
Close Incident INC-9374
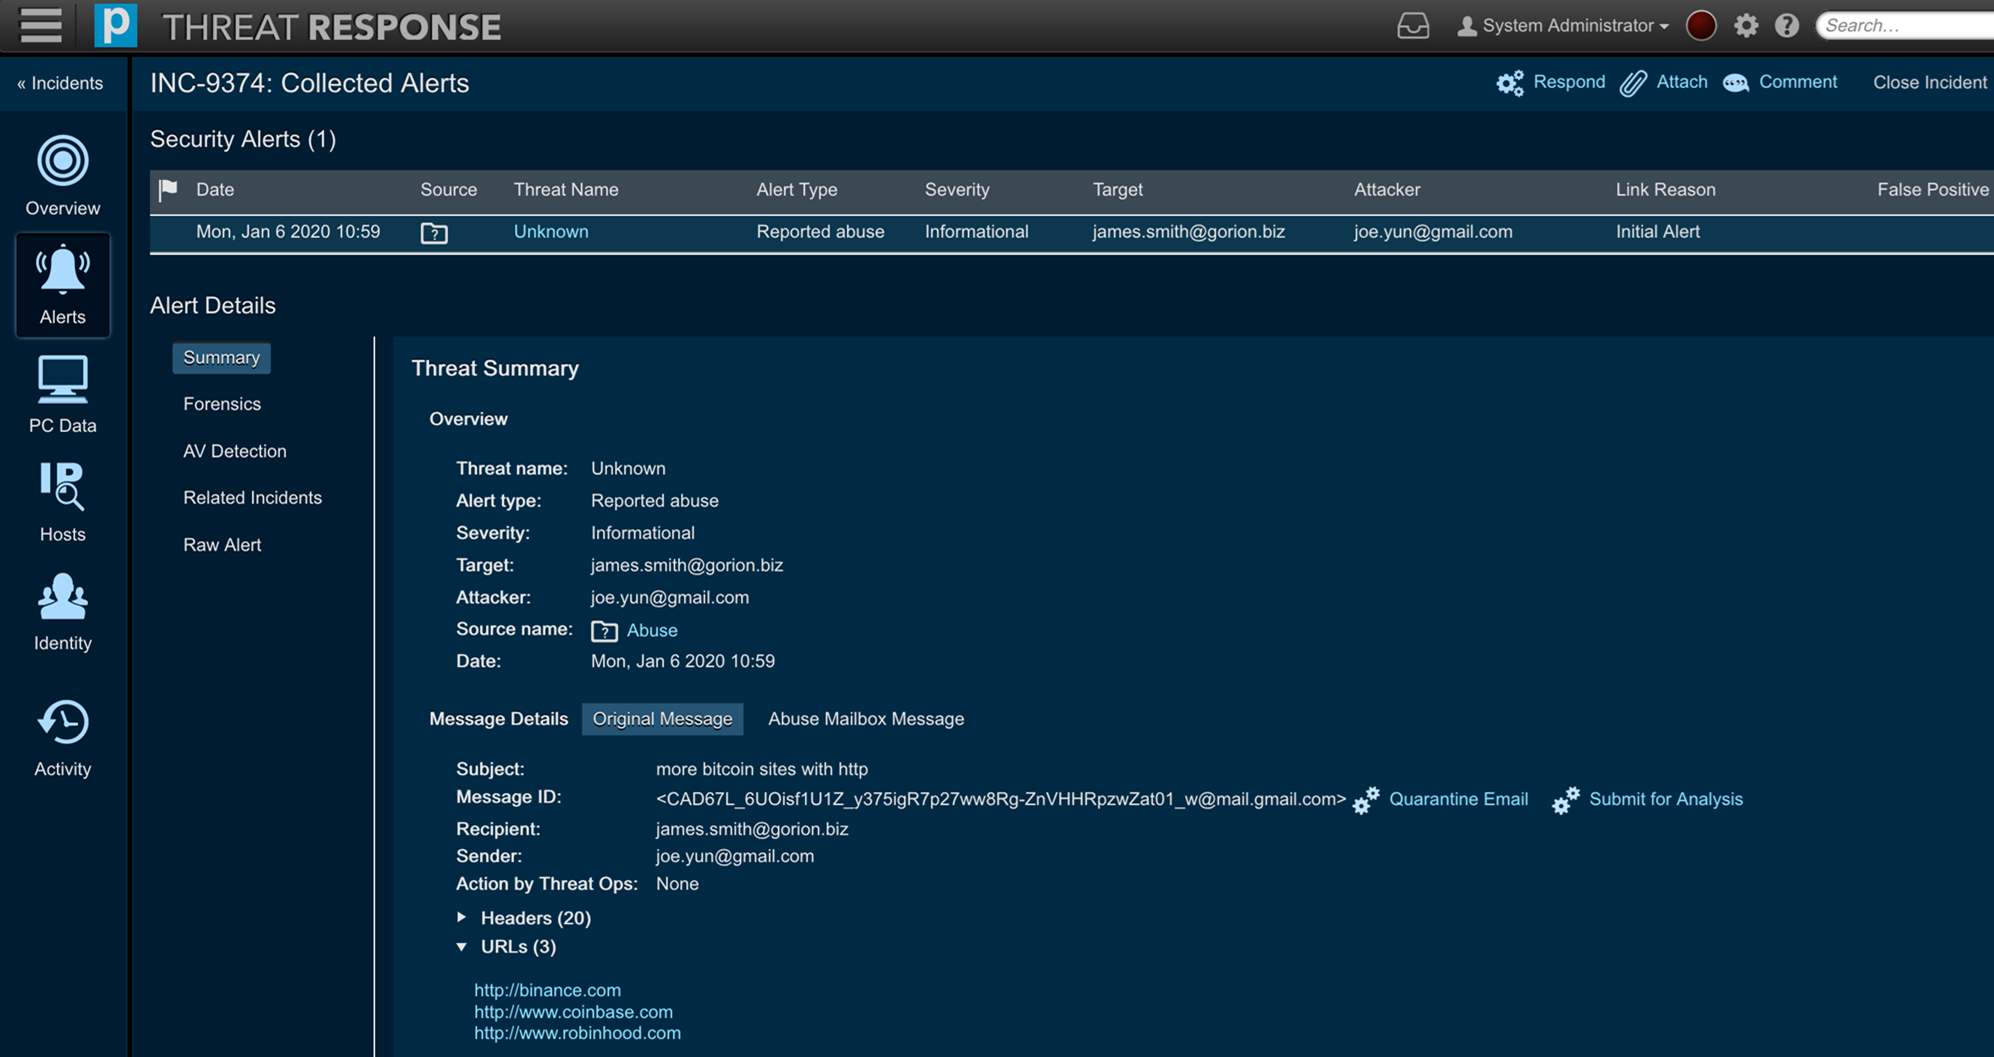click(1929, 82)
